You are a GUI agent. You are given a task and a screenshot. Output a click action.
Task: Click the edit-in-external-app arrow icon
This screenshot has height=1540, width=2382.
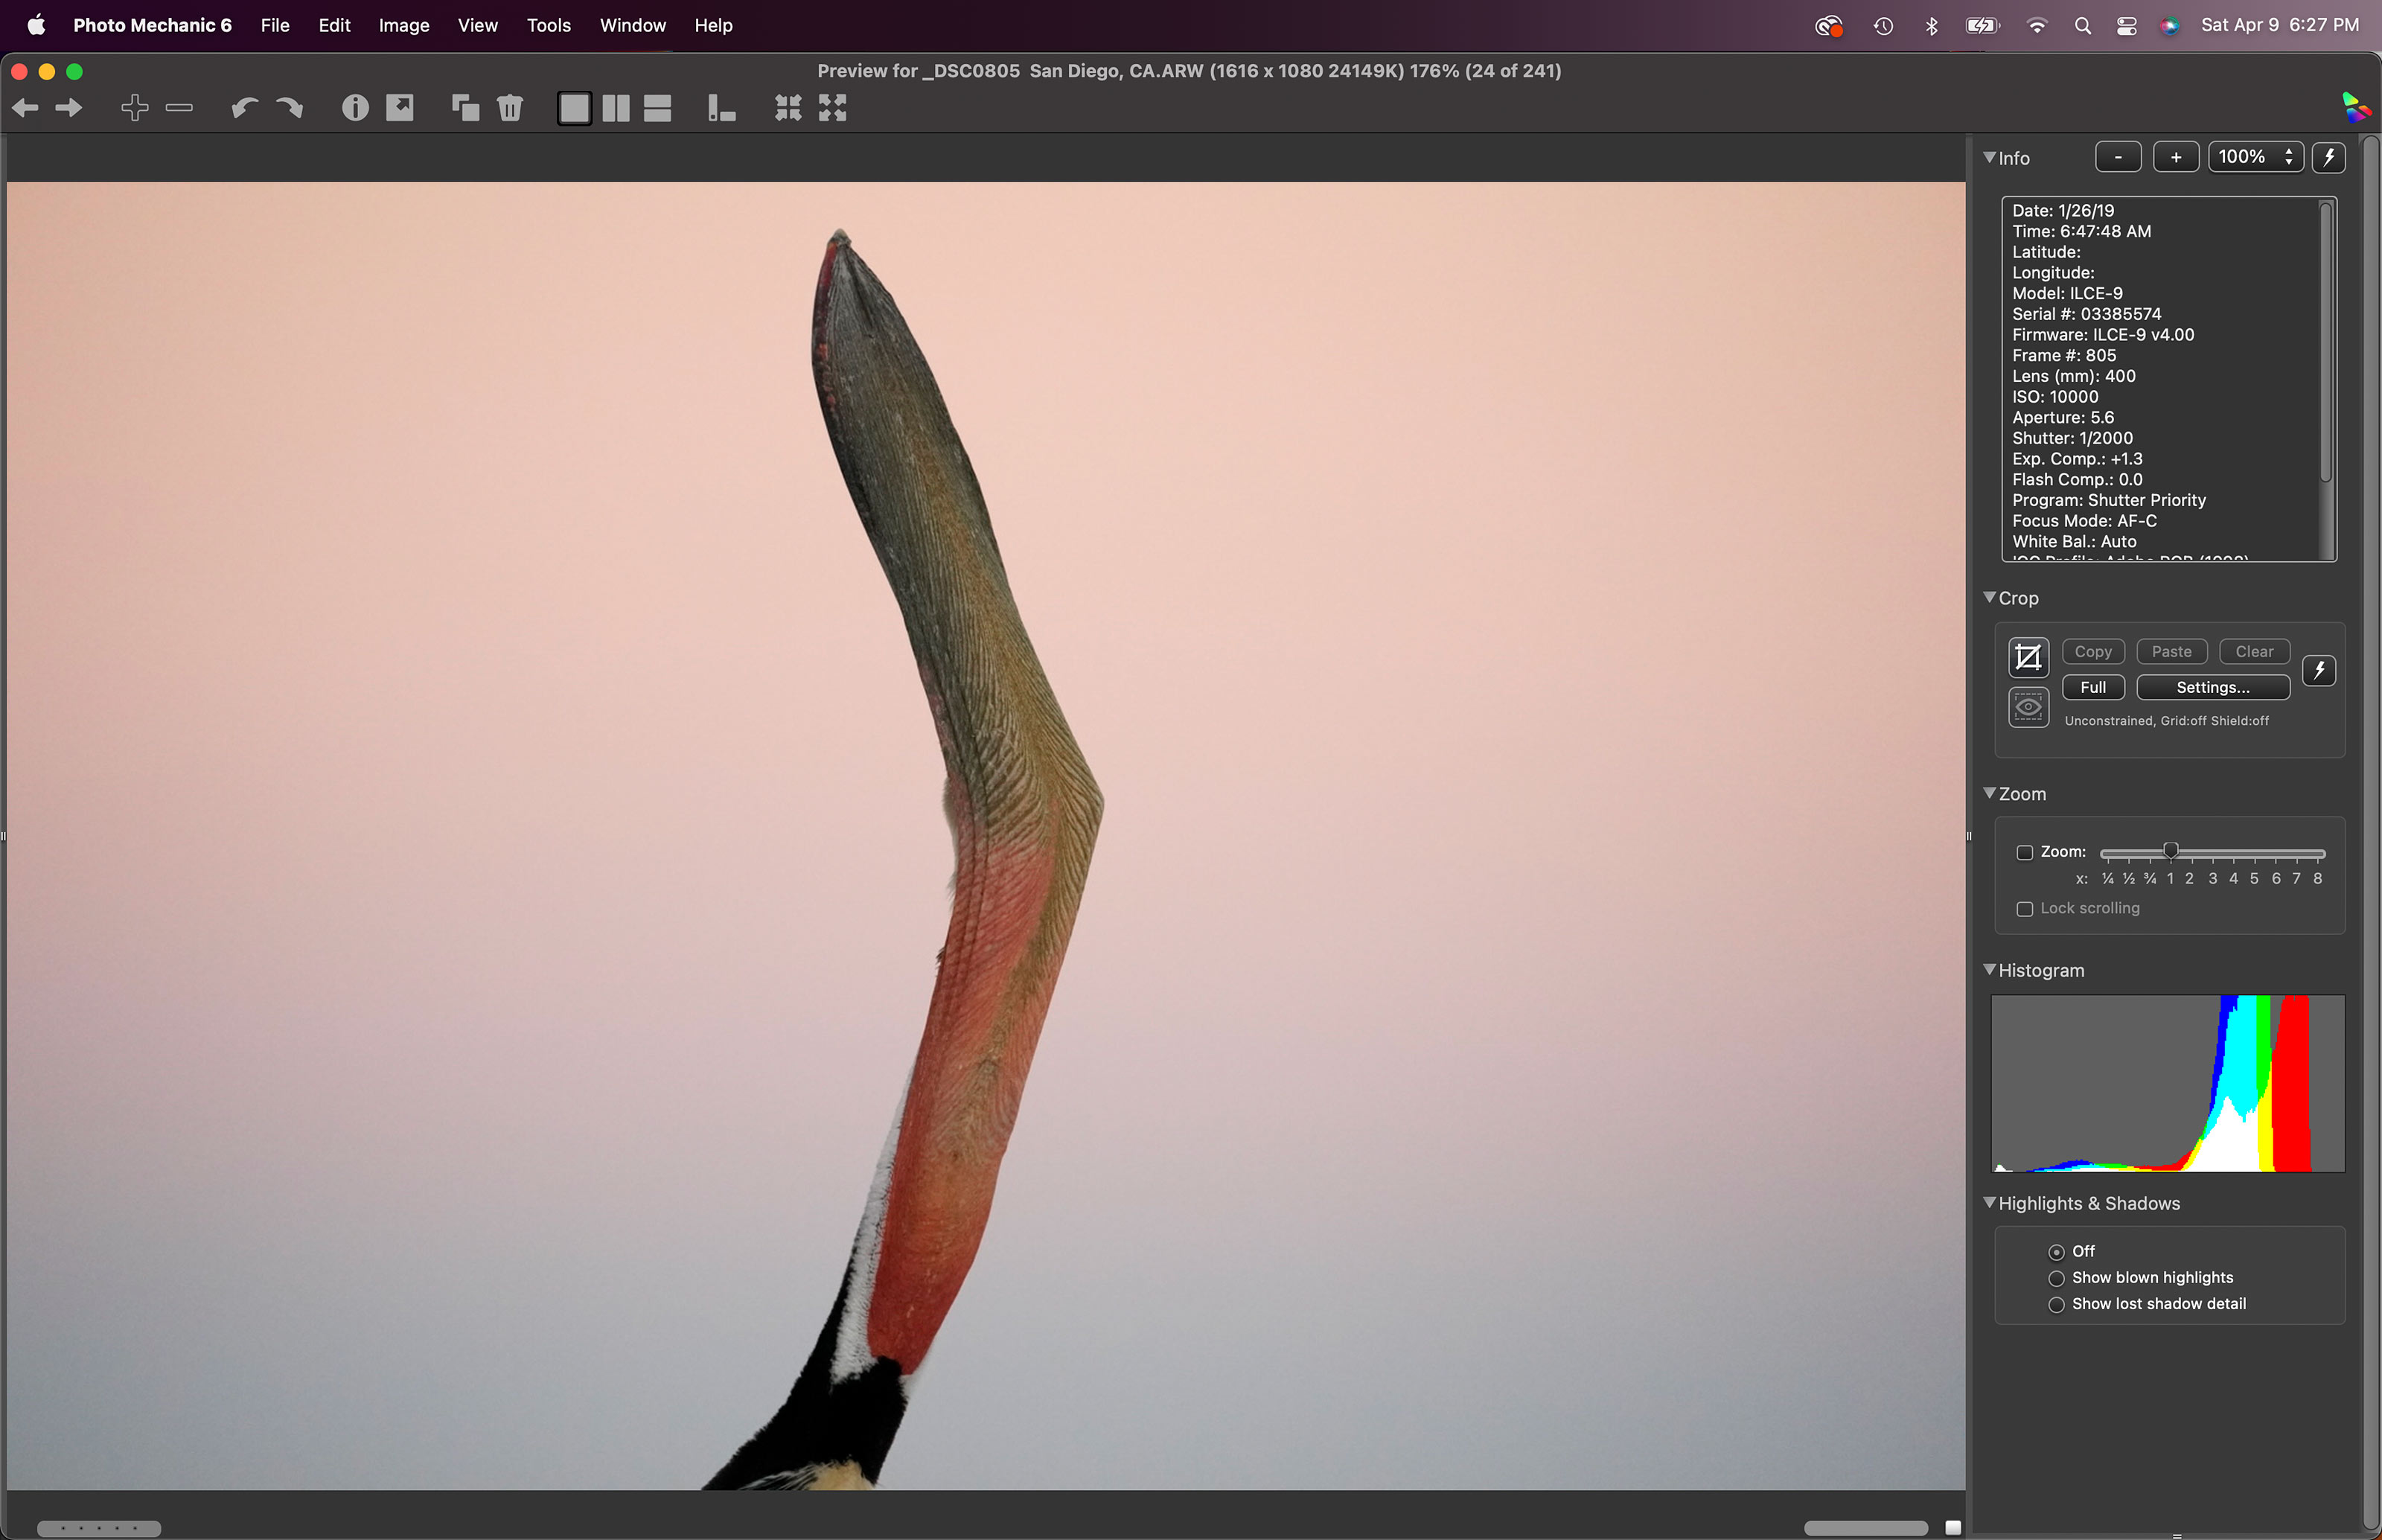click(400, 107)
